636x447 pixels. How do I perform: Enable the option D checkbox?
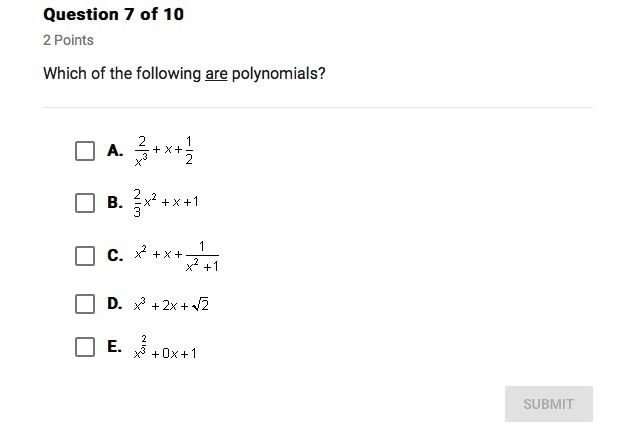[x=85, y=304]
